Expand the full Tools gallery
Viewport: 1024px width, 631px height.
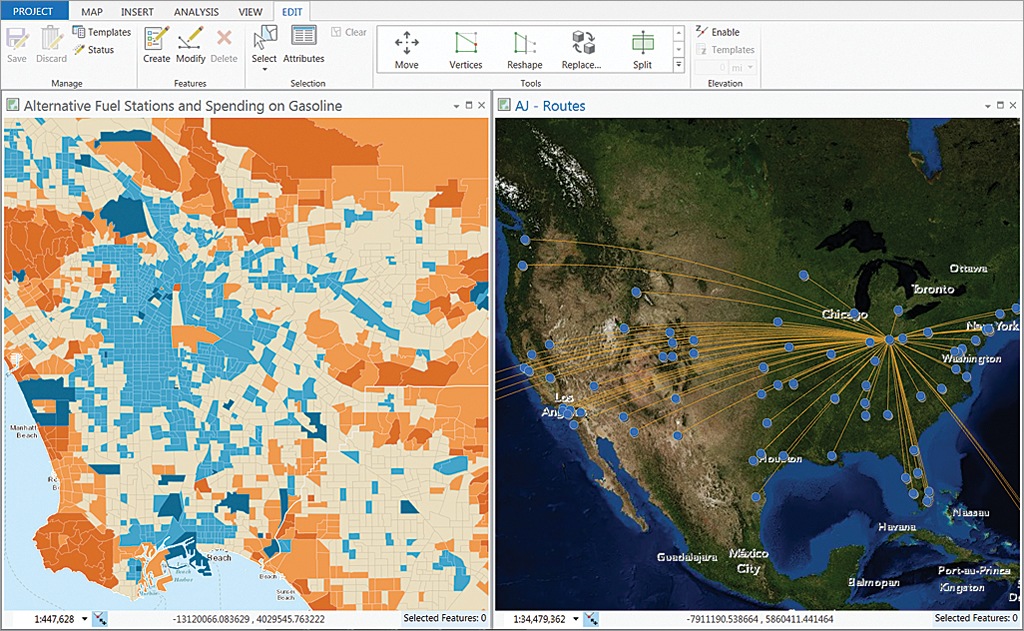(x=679, y=64)
